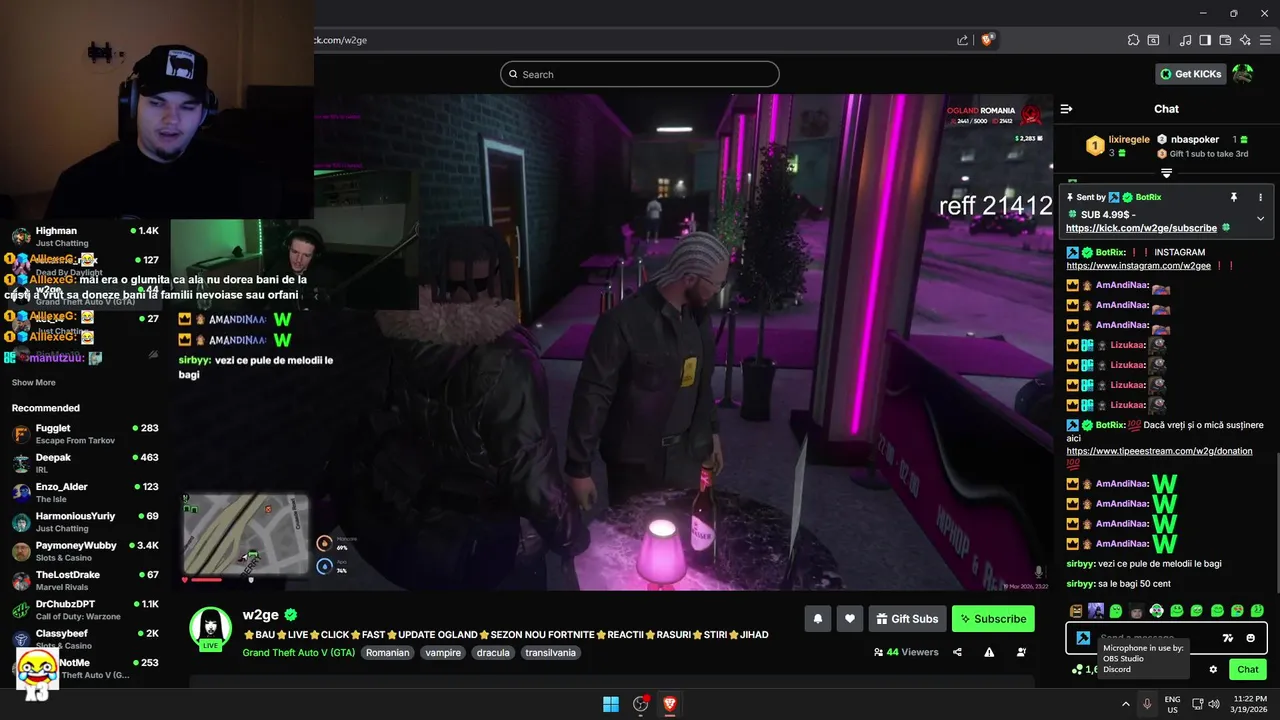This screenshot has height=720, width=1280.
Task: Open PaymoneyWubby channel in sidebar
Action: coord(85,551)
